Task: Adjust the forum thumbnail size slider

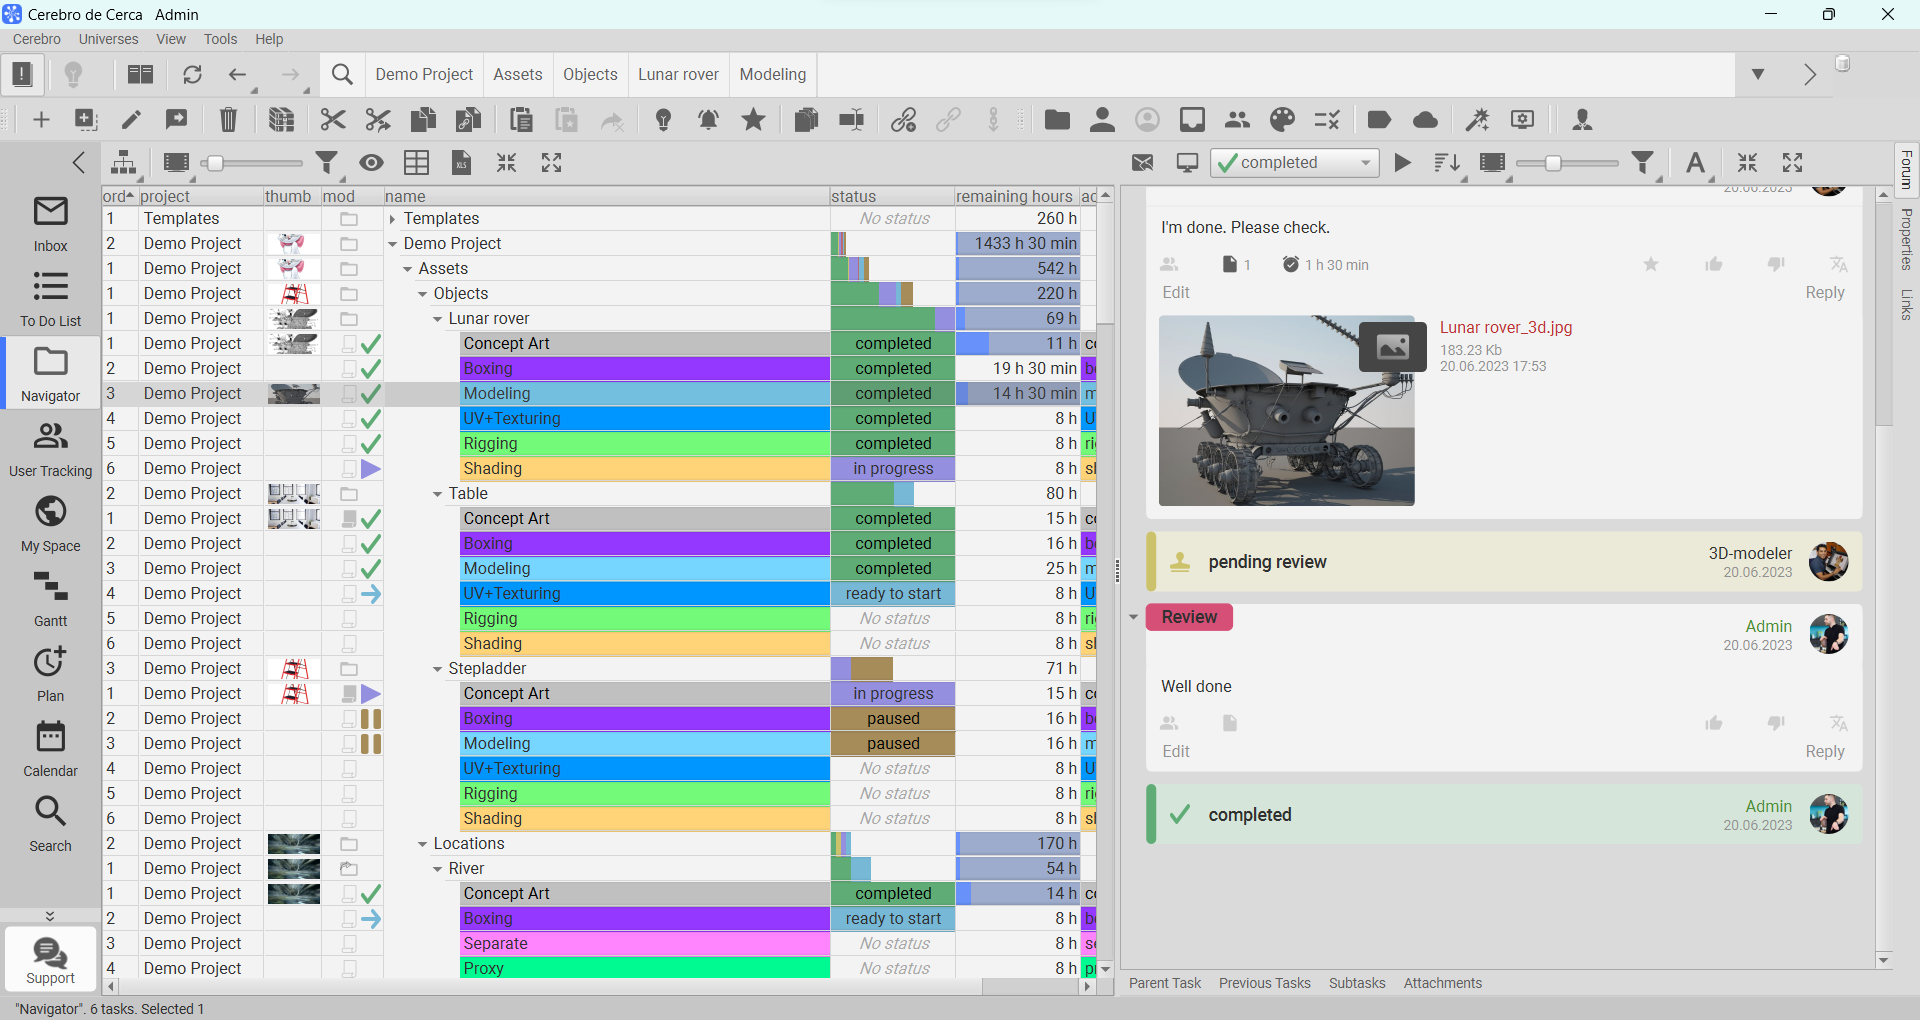Action: pyautogui.click(x=1553, y=163)
